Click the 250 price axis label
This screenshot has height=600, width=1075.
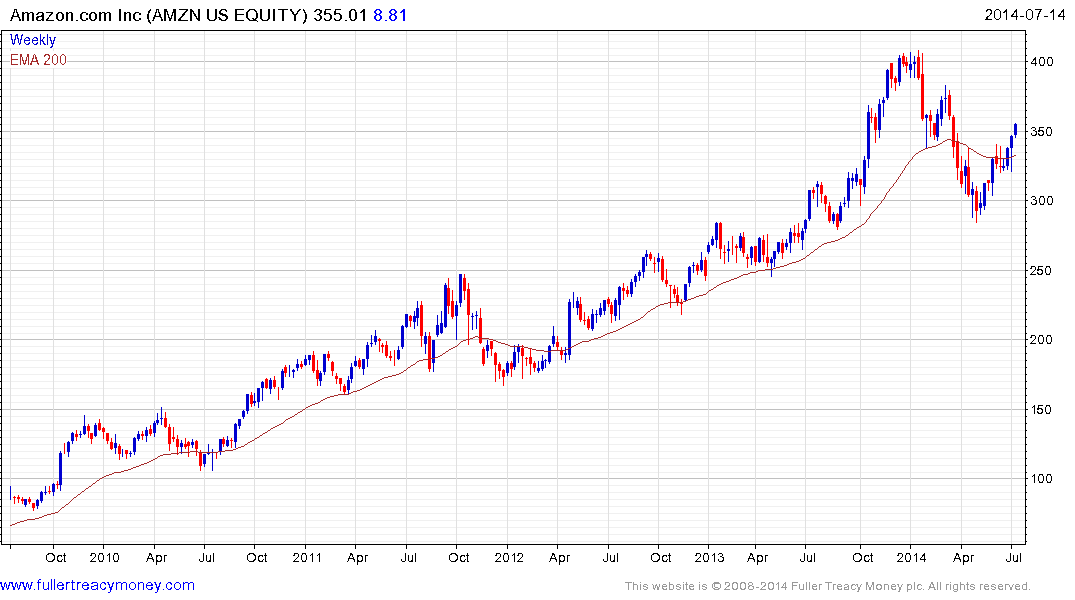pyautogui.click(x=1042, y=271)
